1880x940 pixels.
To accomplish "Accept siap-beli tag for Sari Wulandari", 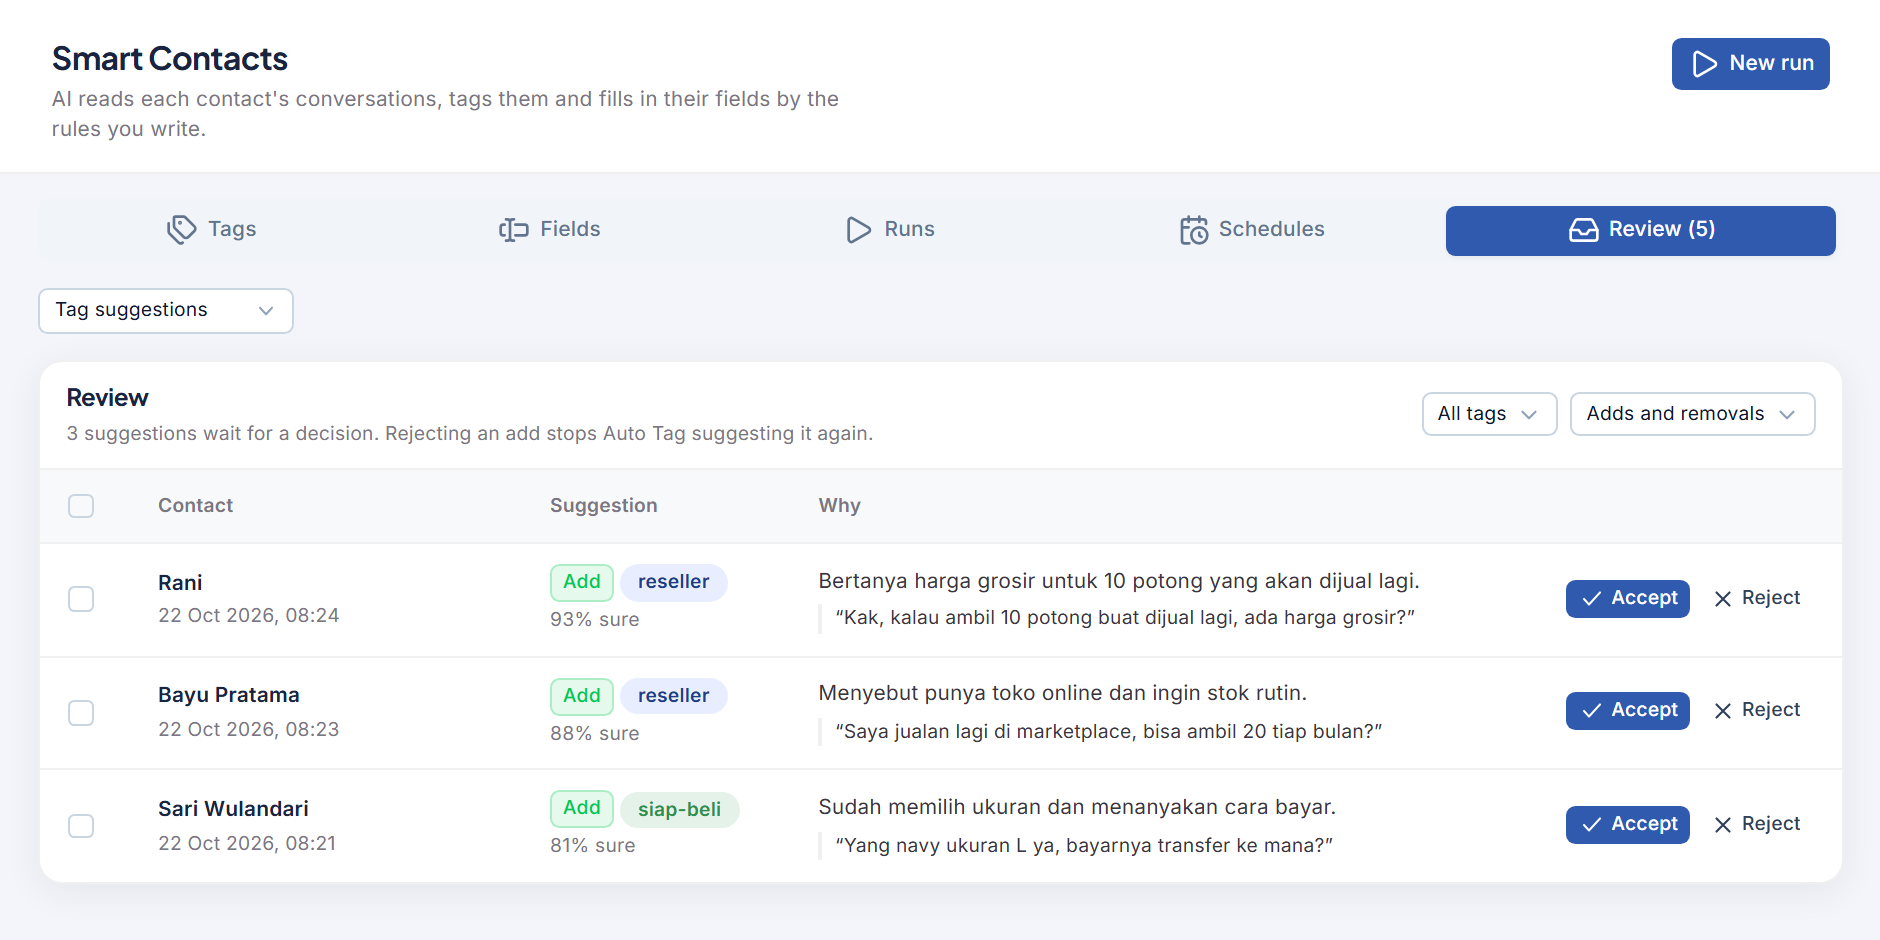I will pyautogui.click(x=1627, y=825).
